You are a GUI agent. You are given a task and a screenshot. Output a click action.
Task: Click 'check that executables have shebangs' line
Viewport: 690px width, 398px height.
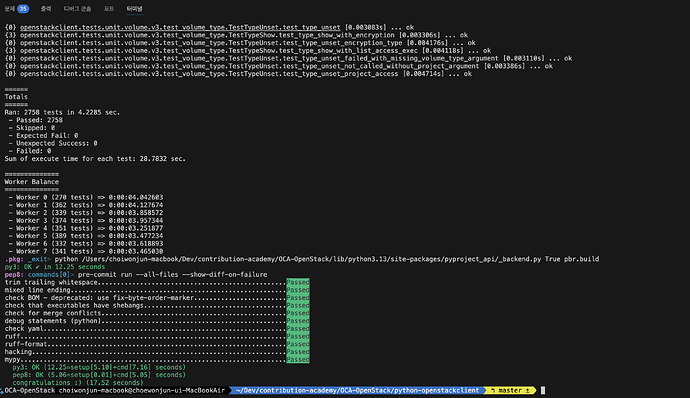[145, 306]
